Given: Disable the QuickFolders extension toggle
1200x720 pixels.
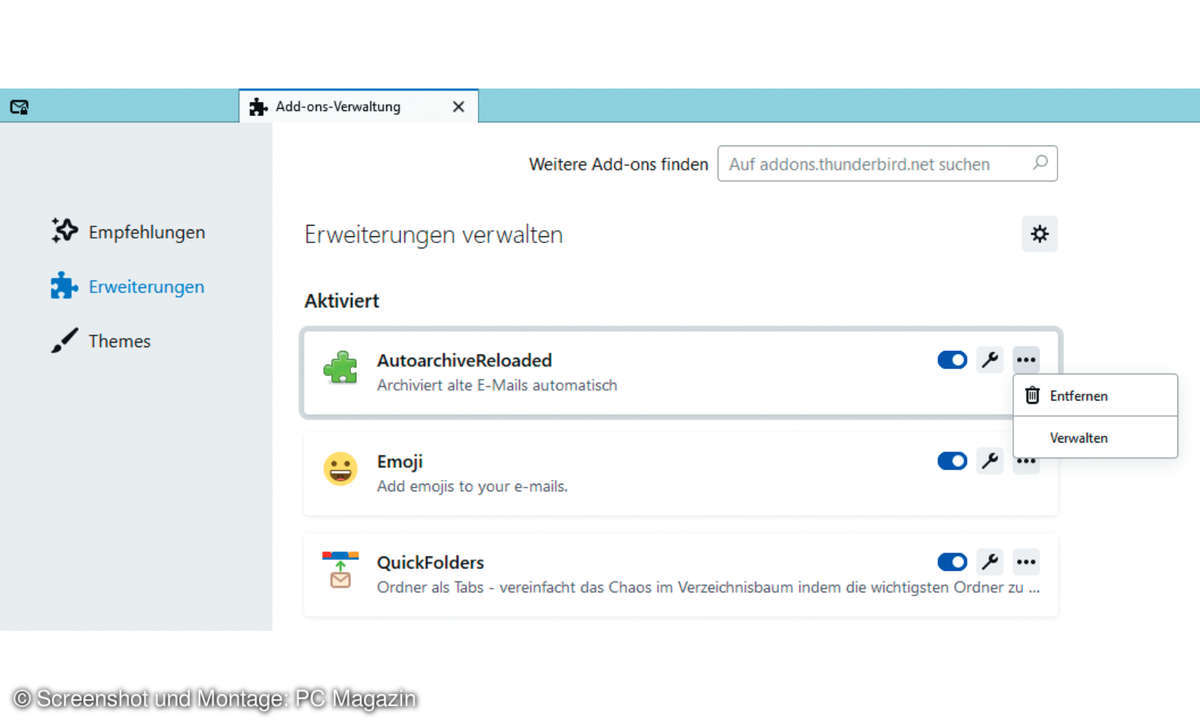Looking at the screenshot, I should [x=952, y=562].
